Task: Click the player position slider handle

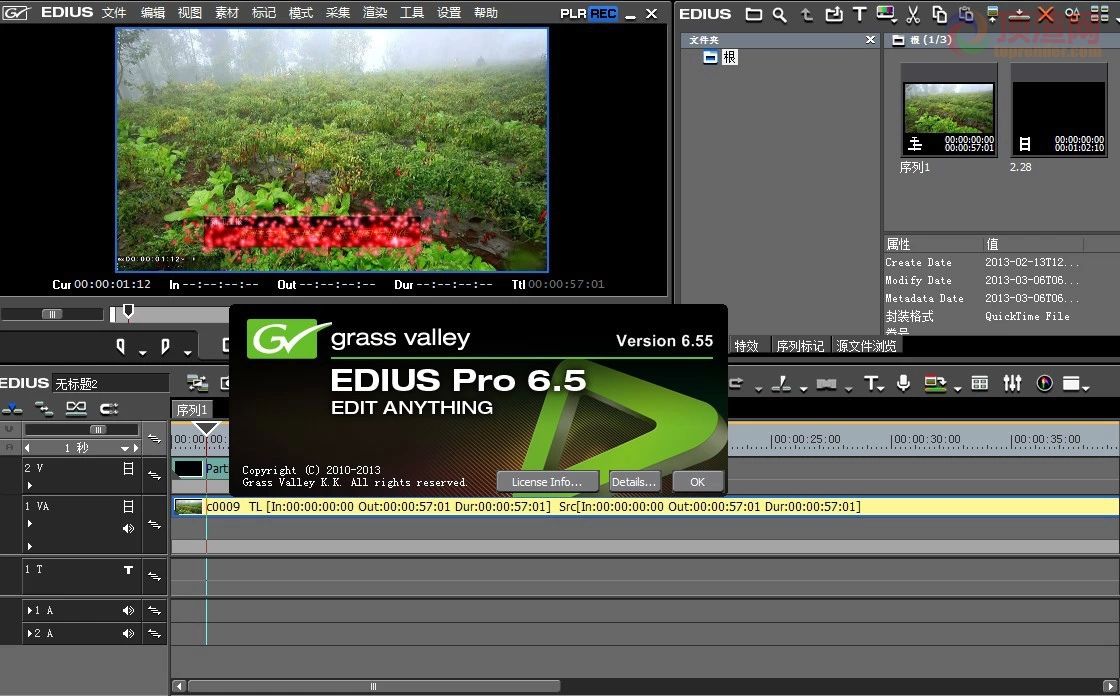Action: 128,312
